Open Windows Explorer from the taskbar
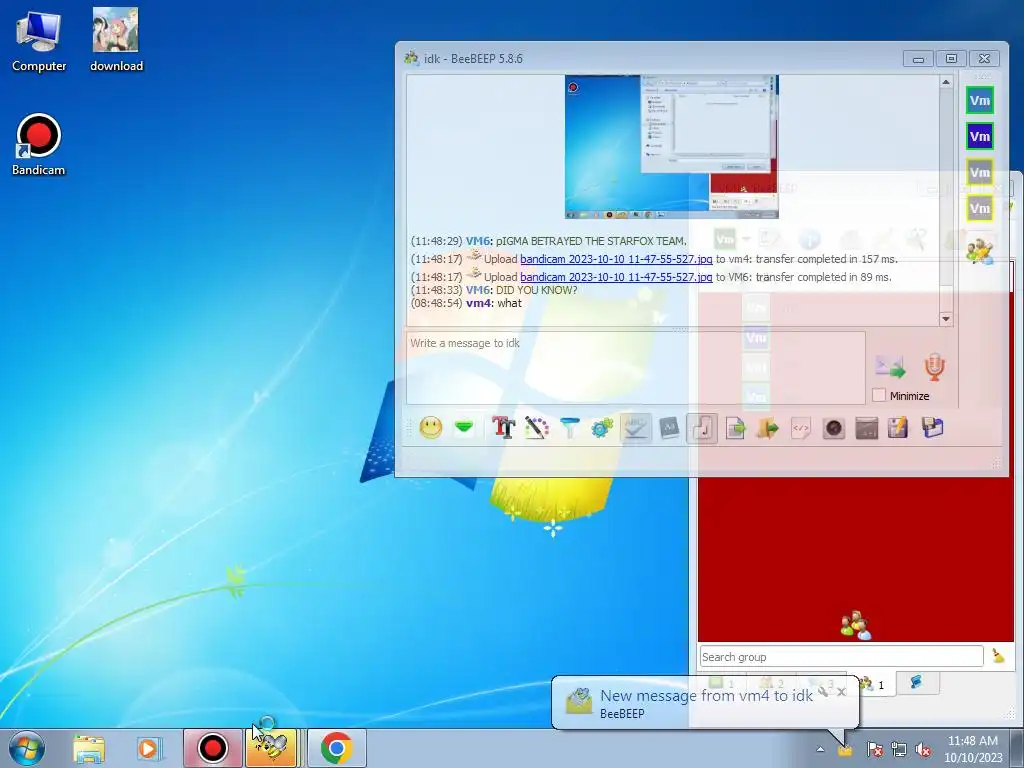This screenshot has width=1024, height=768. pyautogui.click(x=89, y=748)
